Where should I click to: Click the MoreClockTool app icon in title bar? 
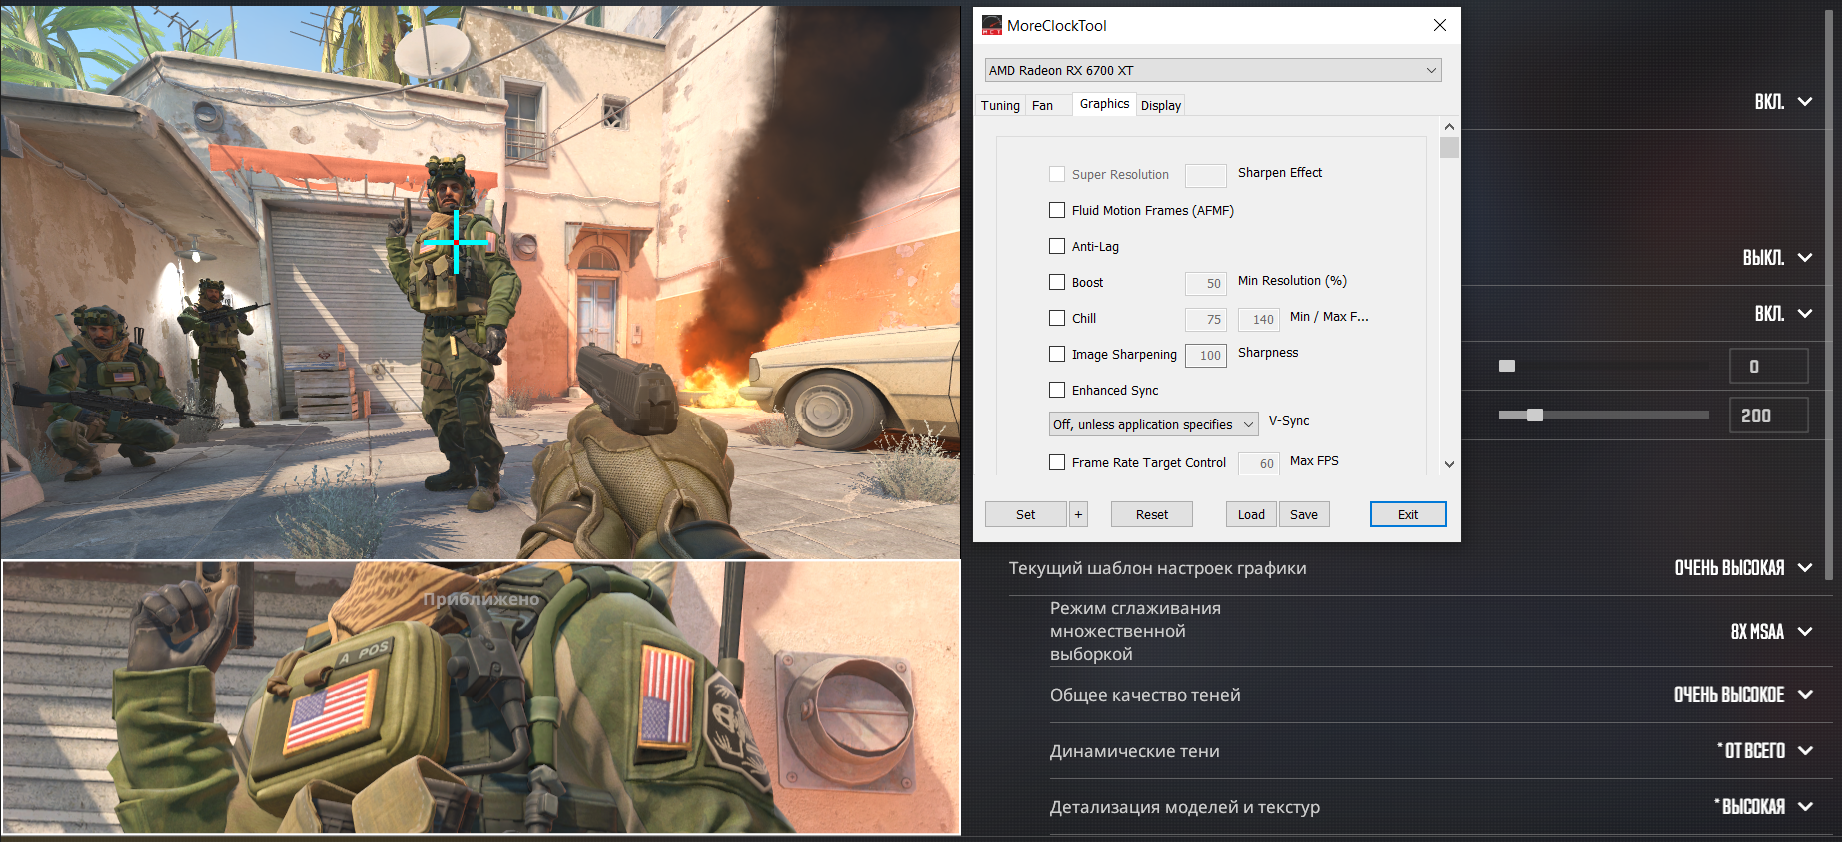991,26
